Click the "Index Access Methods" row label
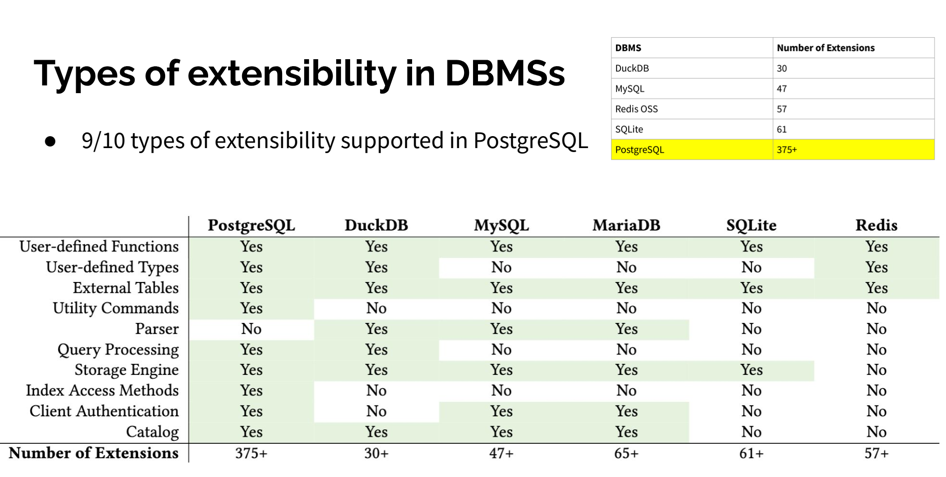Image resolution: width=946 pixels, height=477 pixels. pos(102,390)
